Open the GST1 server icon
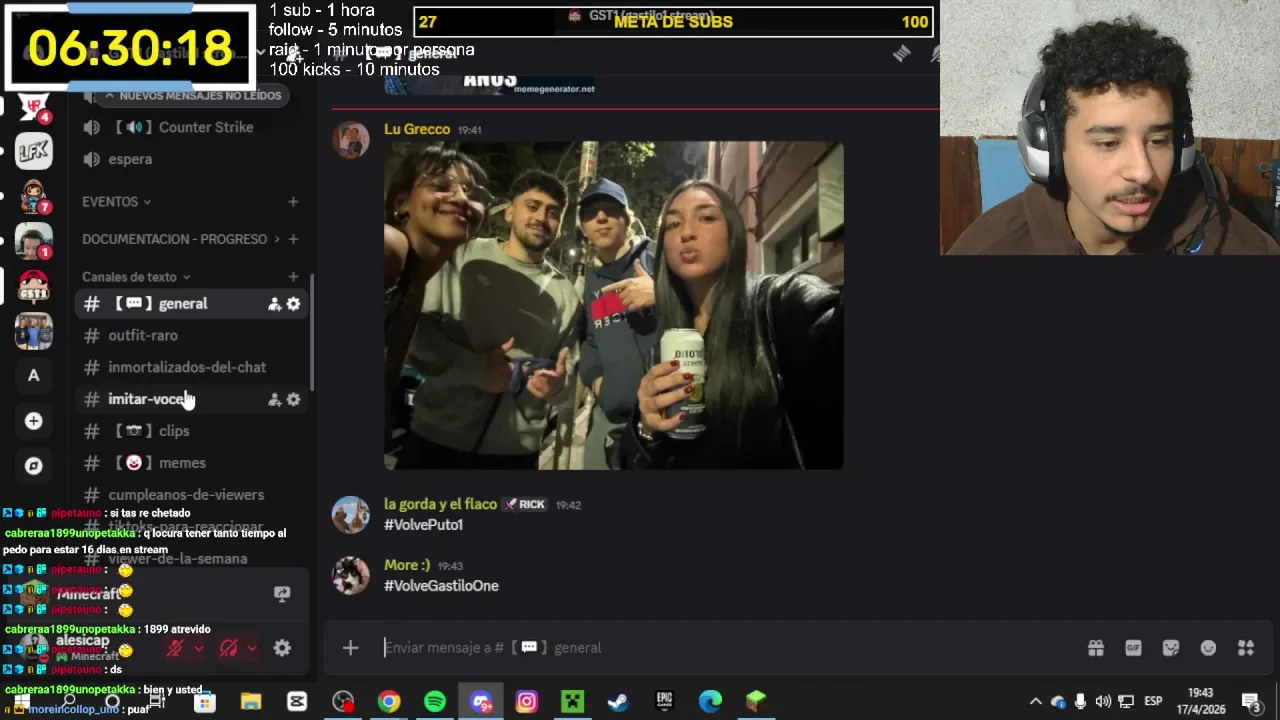The width and height of the screenshot is (1280, 720). pyautogui.click(x=34, y=285)
